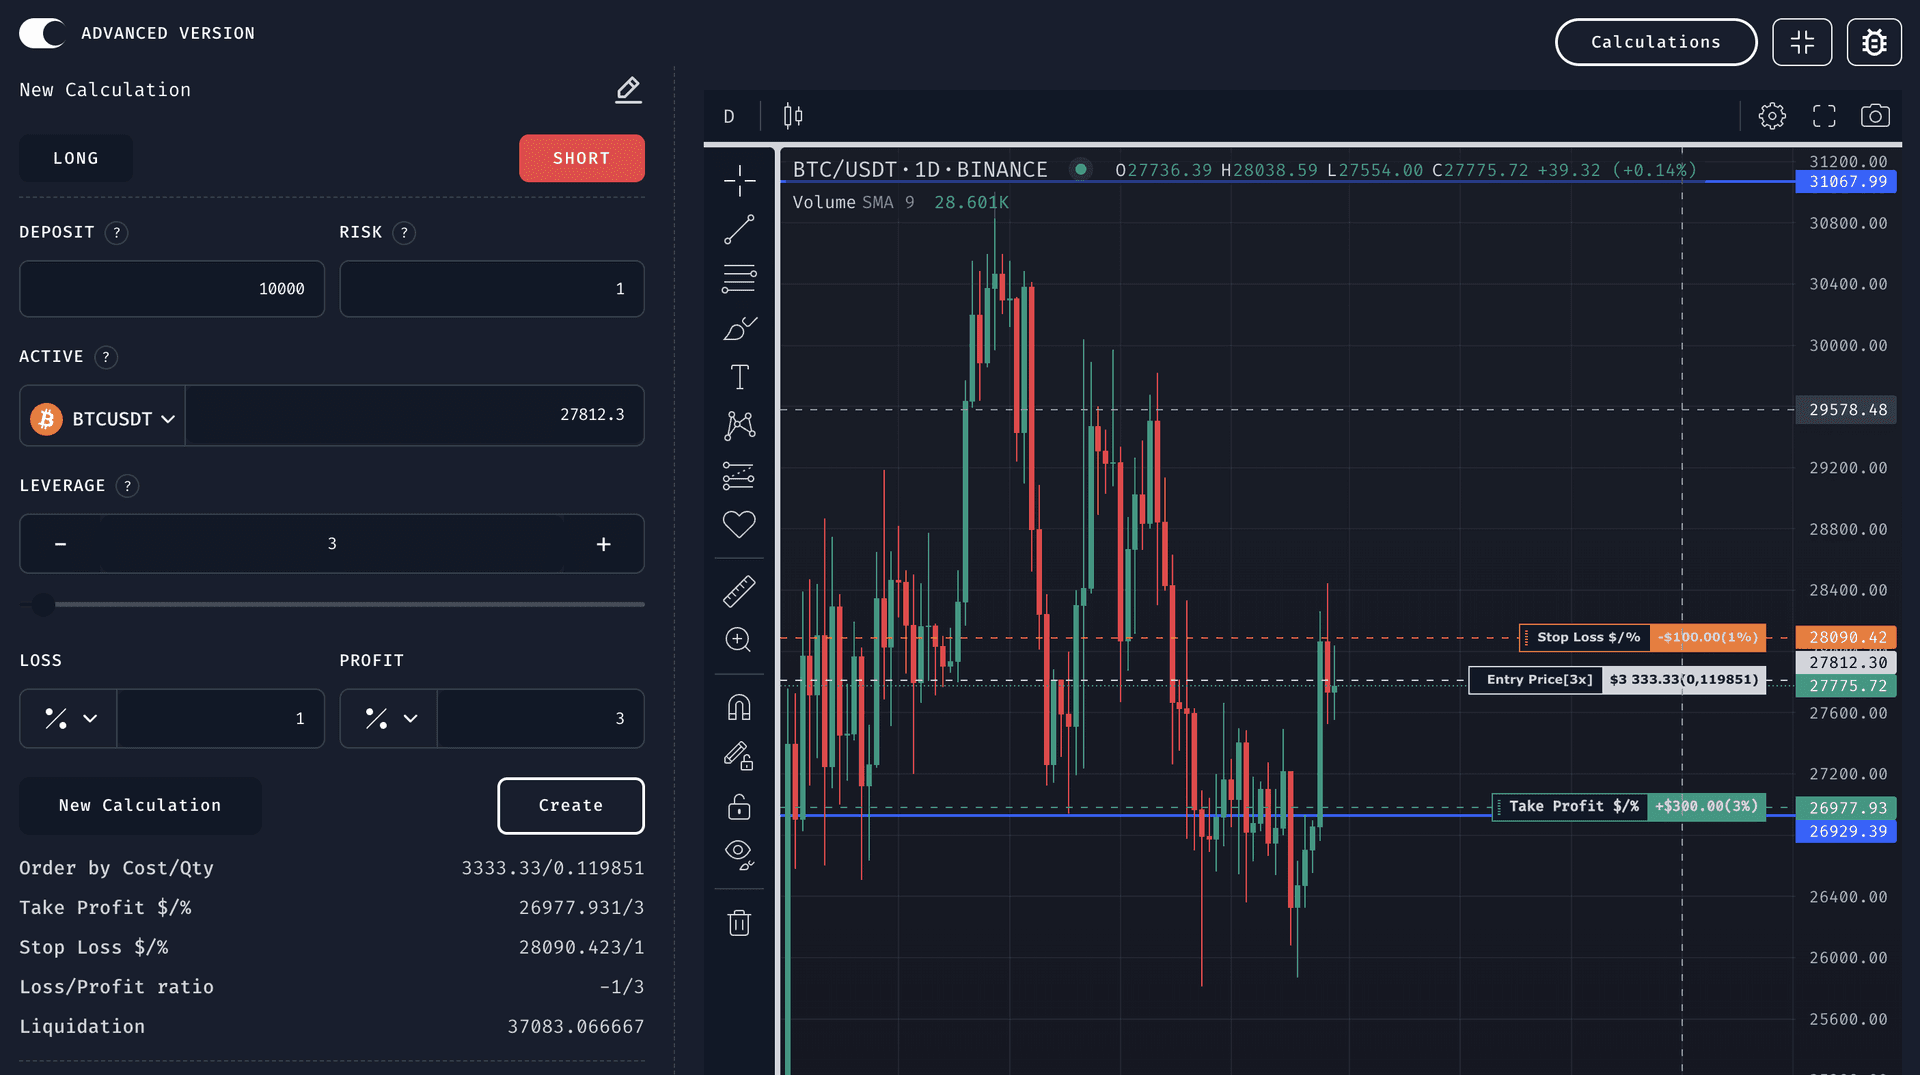Open the profit percent unit dropdown
Viewport: 1920px width, 1075px height.
pyautogui.click(x=388, y=718)
